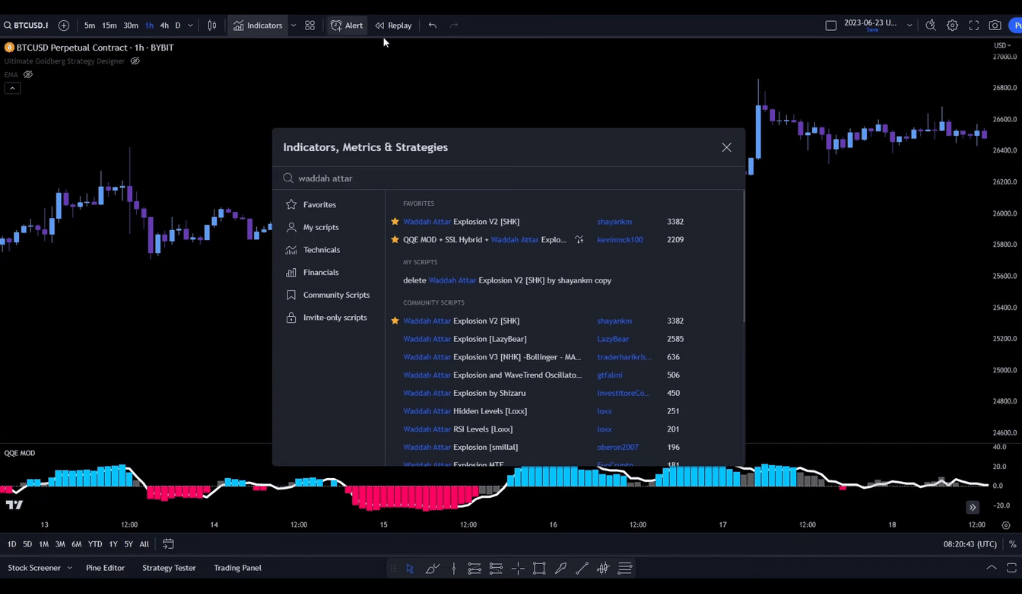The width and height of the screenshot is (1022, 594).
Task: Switch to the 5m timeframe
Action: coord(89,25)
